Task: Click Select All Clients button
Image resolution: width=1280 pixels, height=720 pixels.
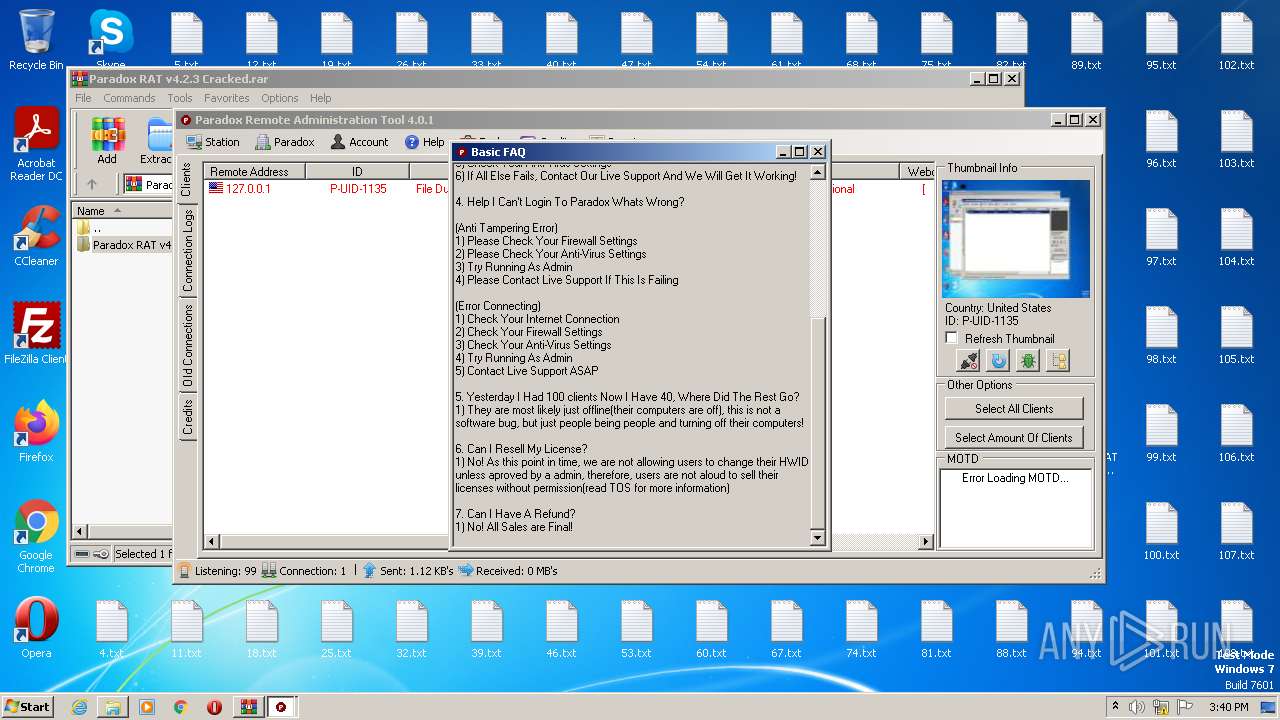Action: [x=1014, y=408]
